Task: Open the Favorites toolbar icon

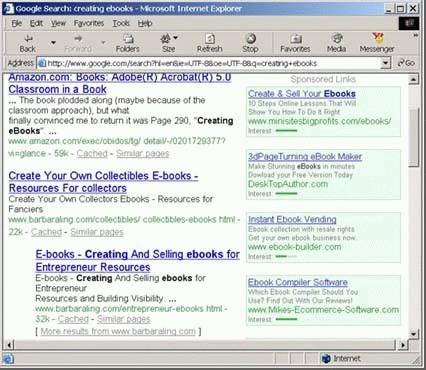Action: [295, 43]
